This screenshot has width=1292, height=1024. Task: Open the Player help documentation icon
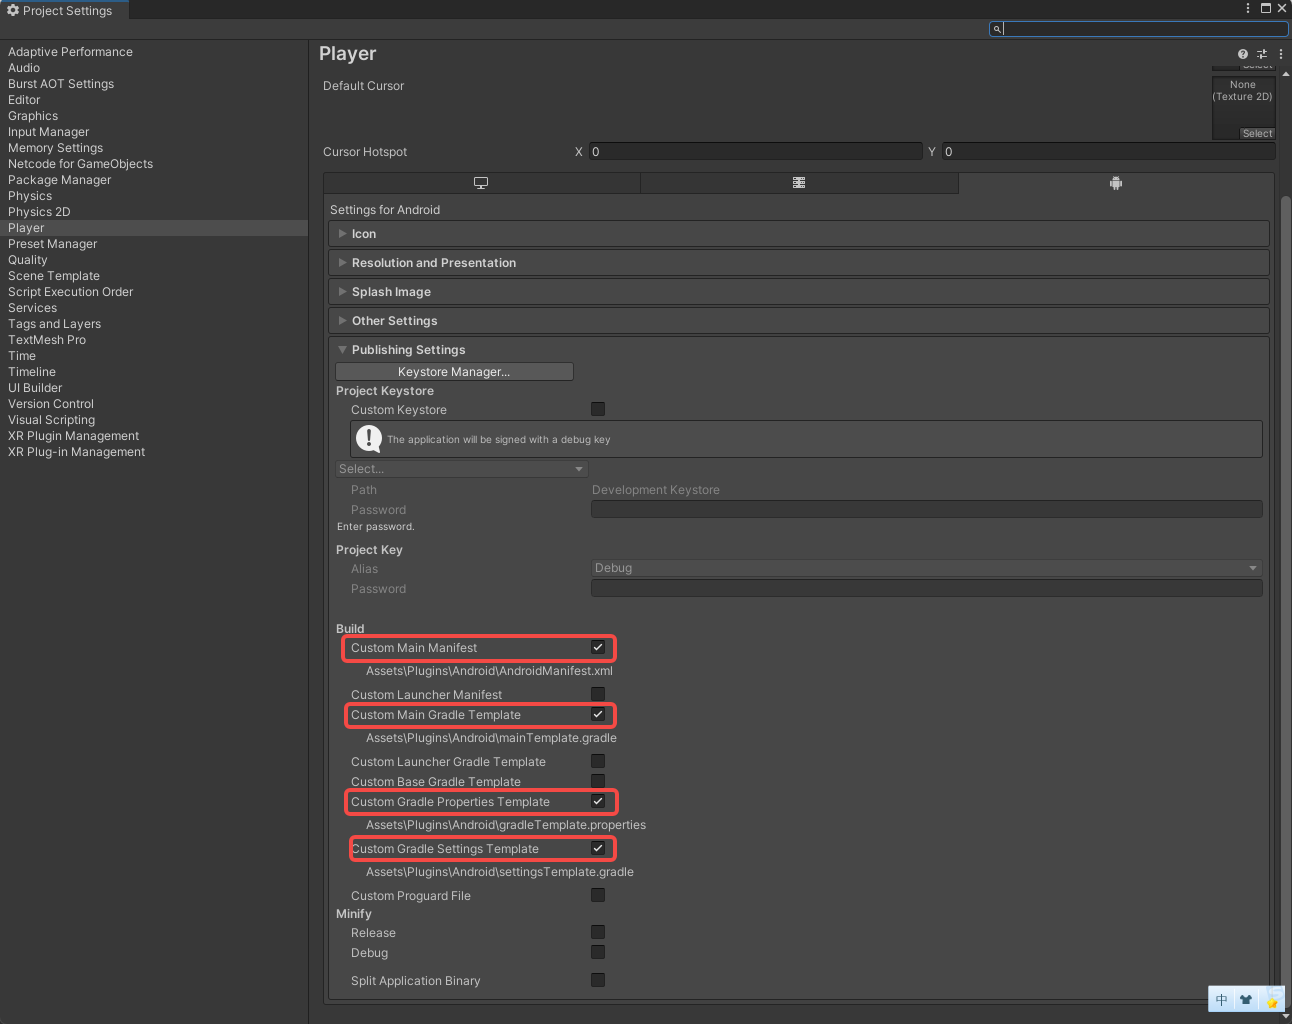click(1242, 54)
